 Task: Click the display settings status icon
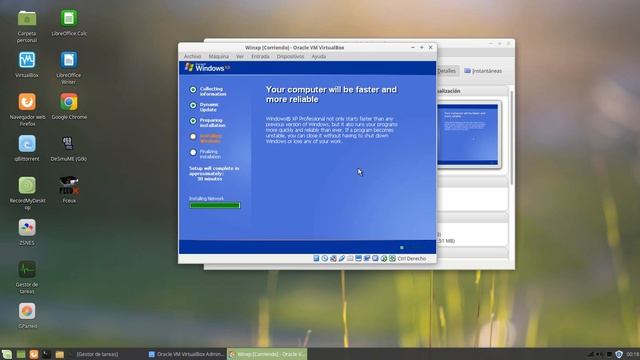click(x=358, y=258)
